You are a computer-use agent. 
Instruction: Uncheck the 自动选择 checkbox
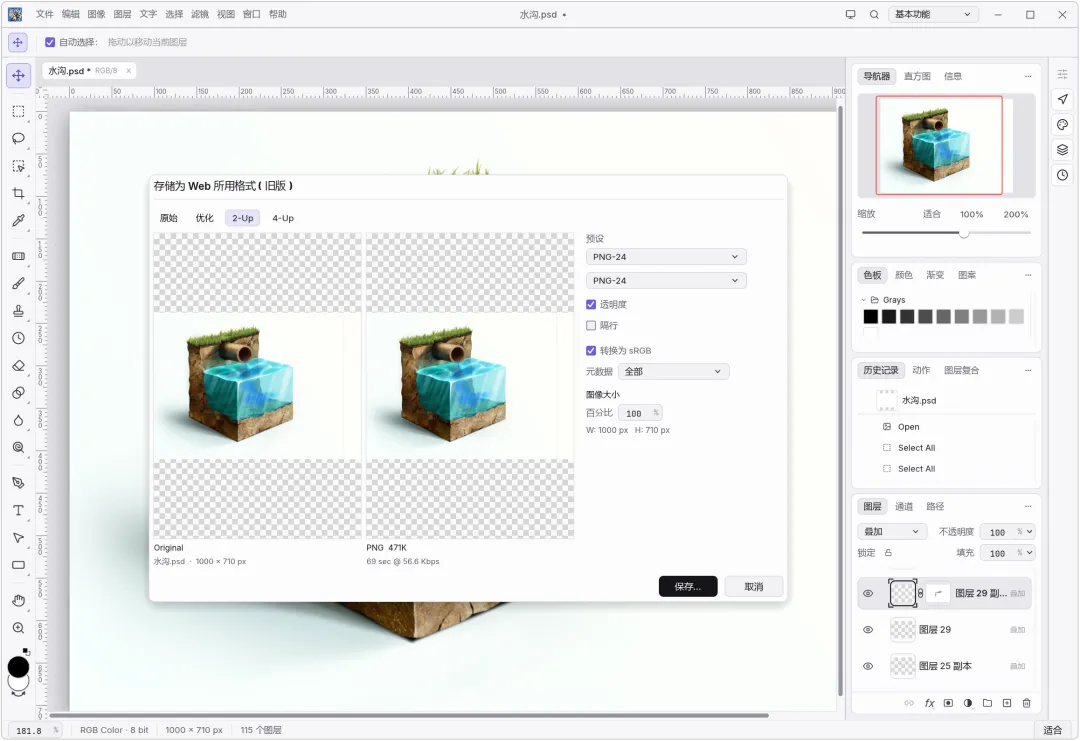[50, 42]
